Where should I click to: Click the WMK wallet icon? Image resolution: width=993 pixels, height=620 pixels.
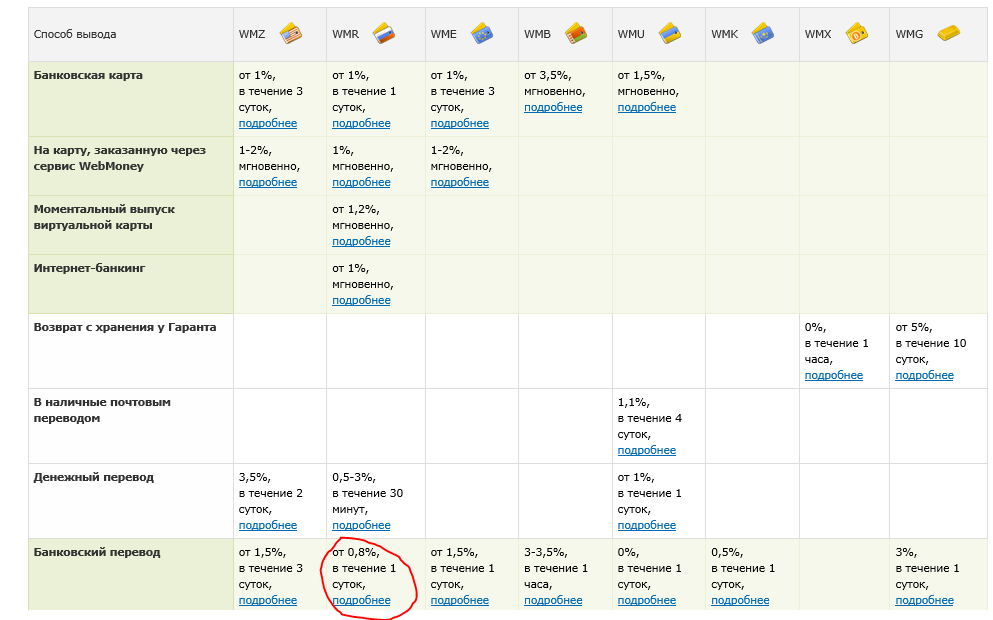coord(763,33)
